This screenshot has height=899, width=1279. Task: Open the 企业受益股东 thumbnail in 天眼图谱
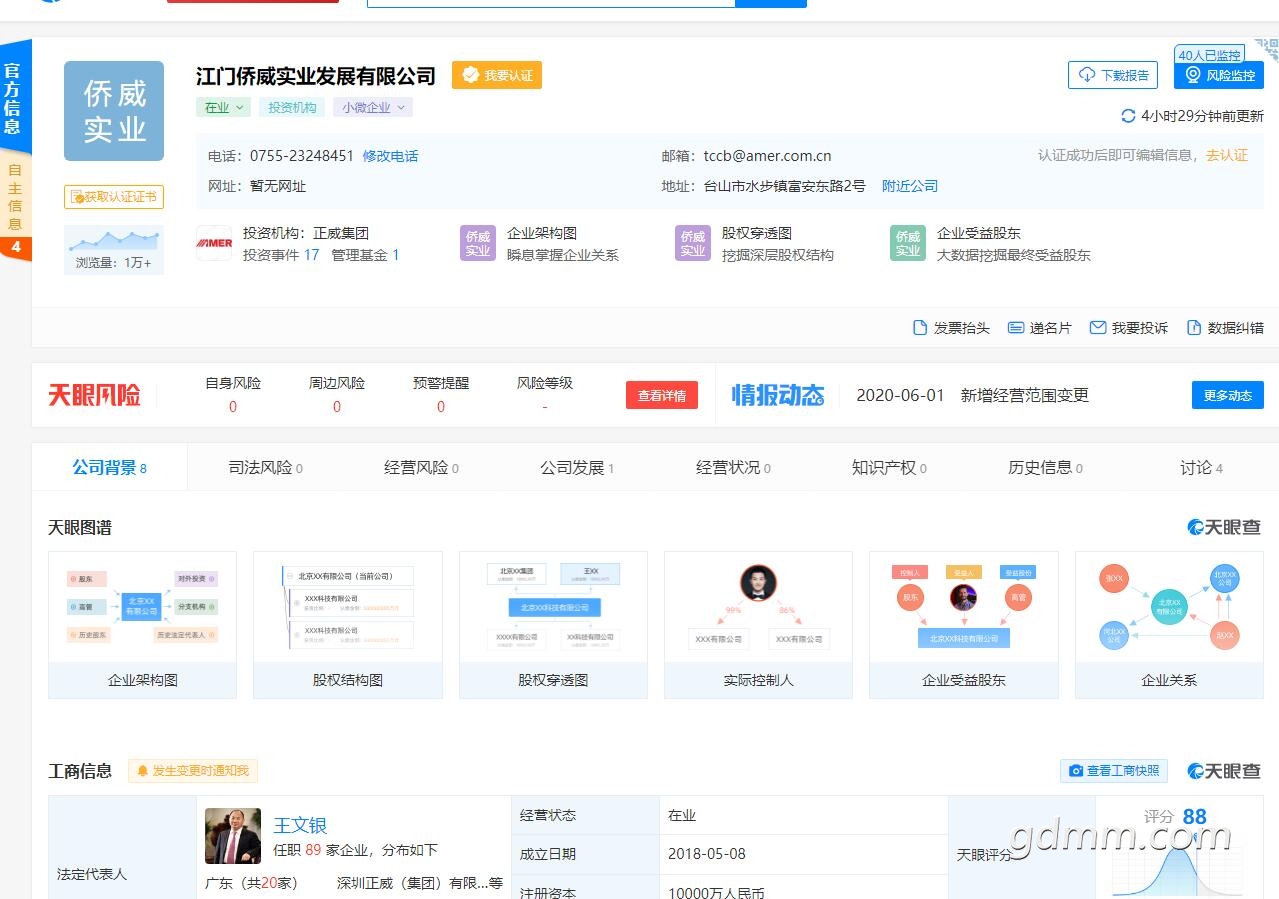coord(964,625)
